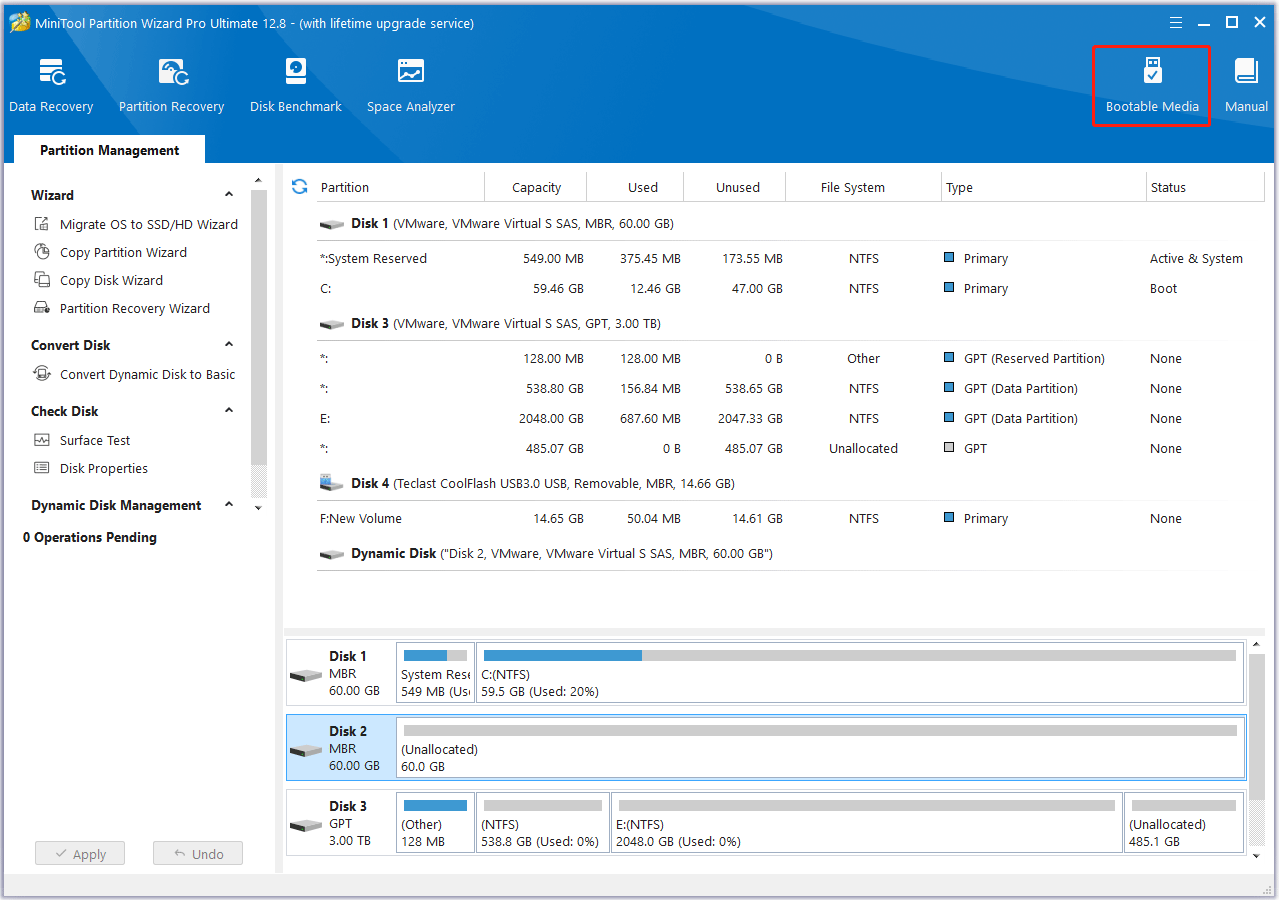The image size is (1279, 900).
Task: Open the Data Recovery tool
Action: coord(51,86)
